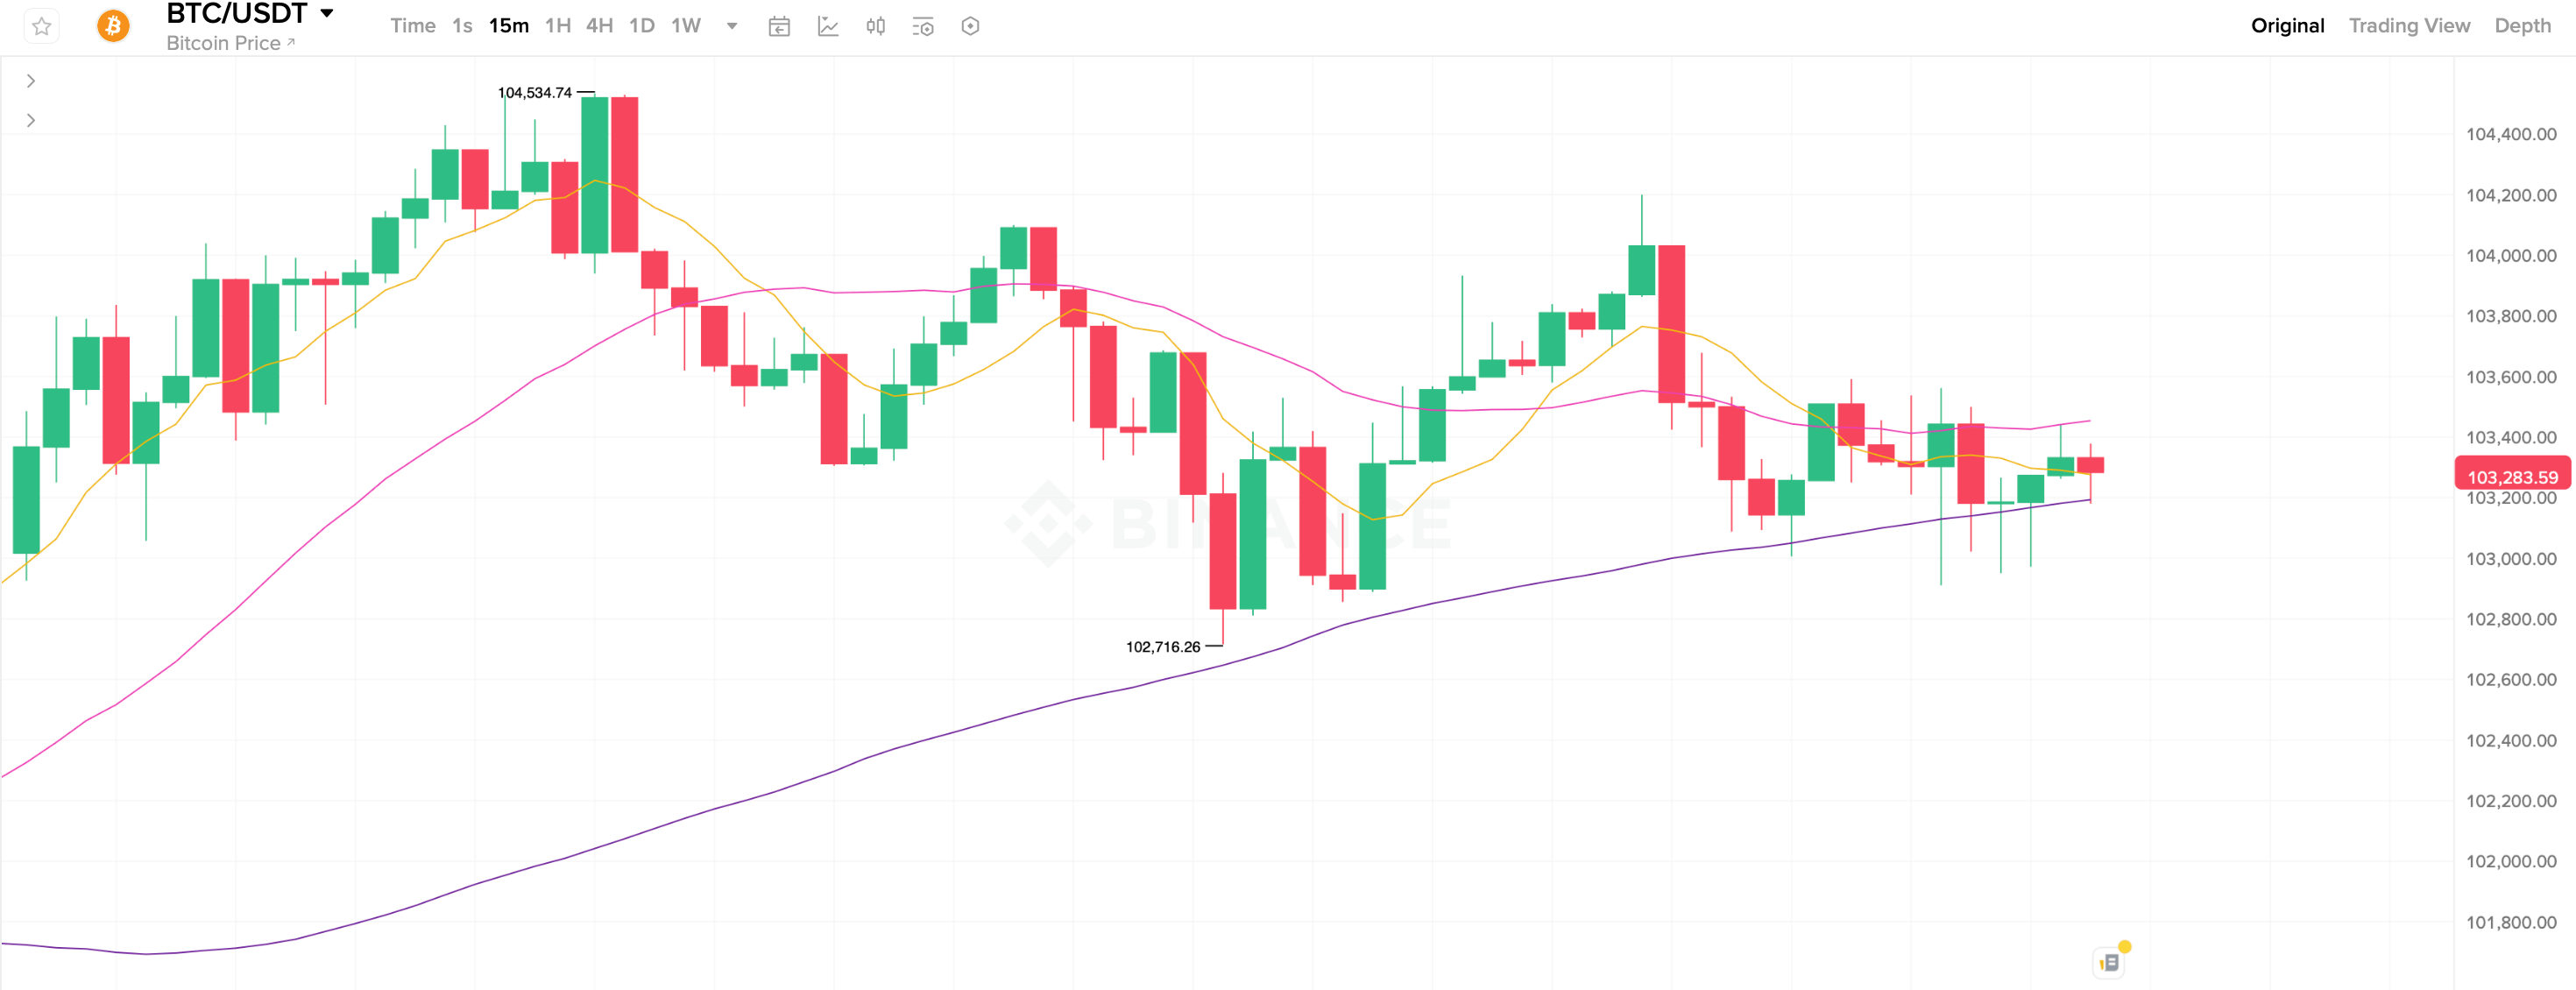This screenshot has height=990, width=2576.
Task: Switch chart to 4H interval
Action: tap(599, 26)
